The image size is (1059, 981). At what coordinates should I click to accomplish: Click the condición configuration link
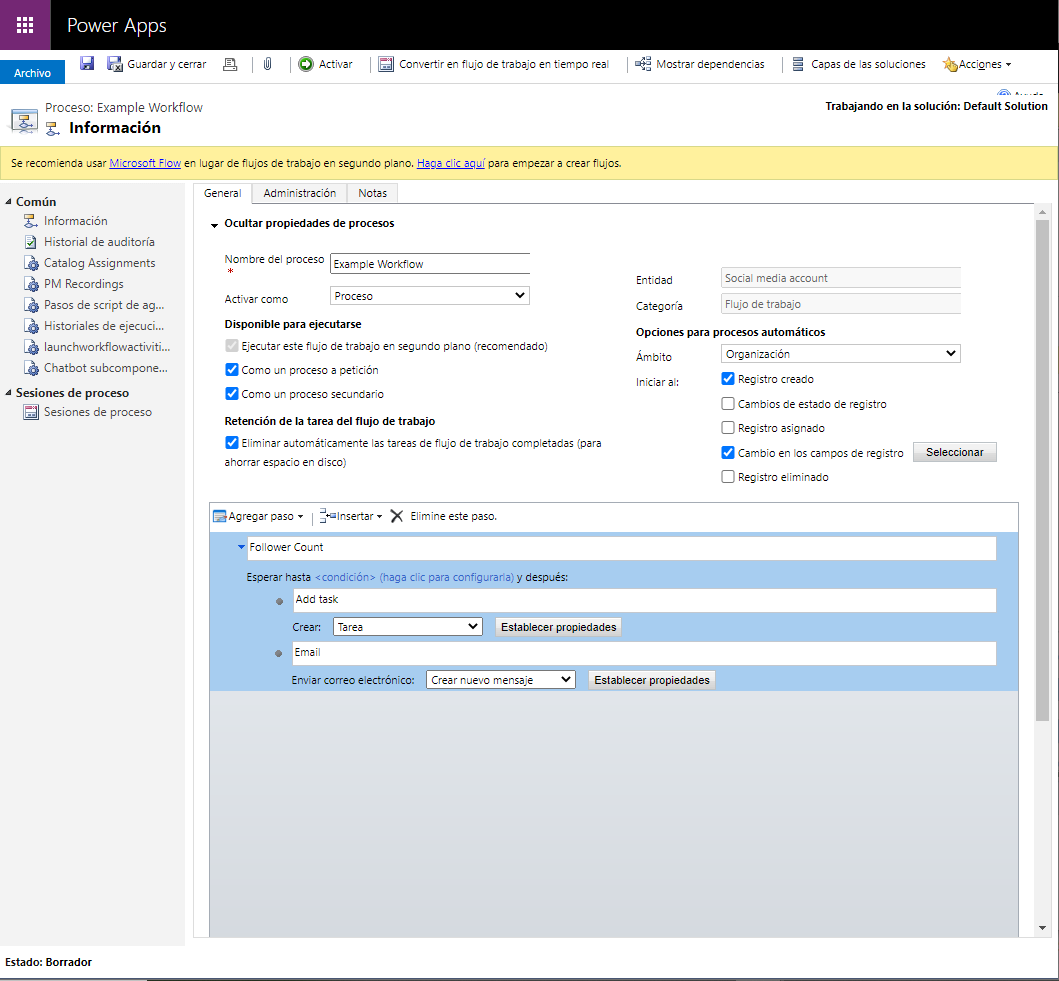(x=414, y=577)
